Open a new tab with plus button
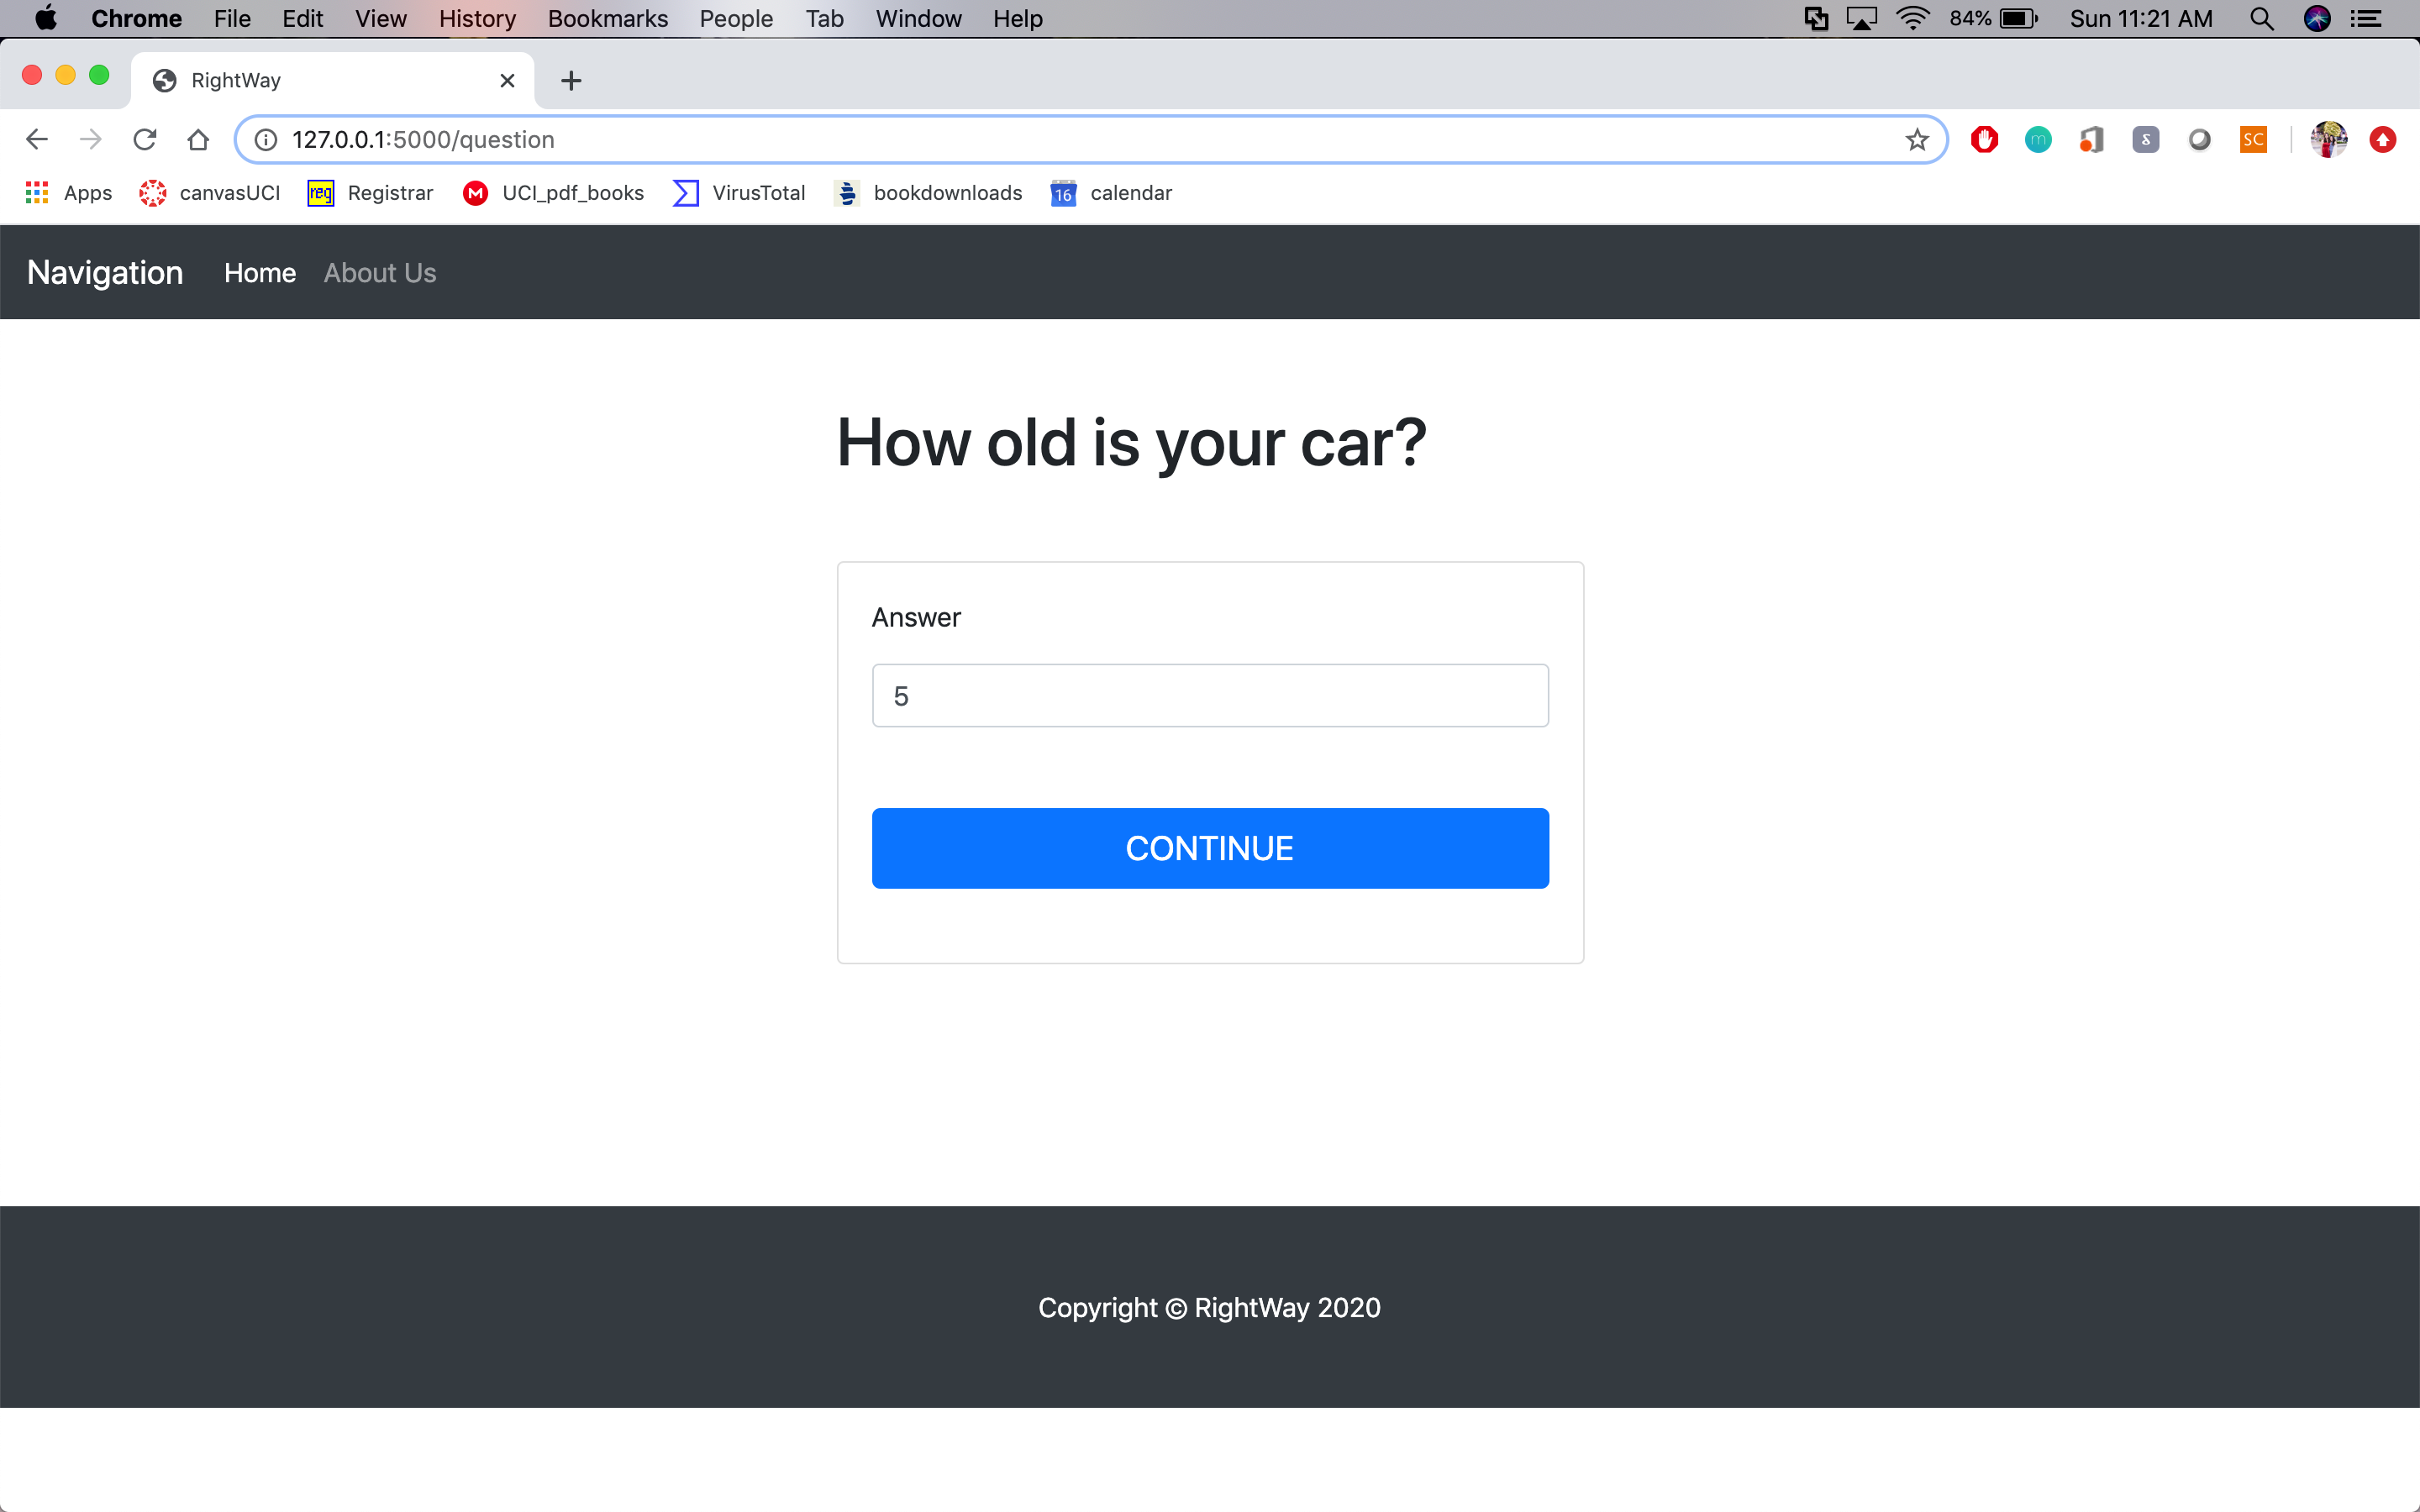The image size is (2420, 1512). pyautogui.click(x=571, y=80)
